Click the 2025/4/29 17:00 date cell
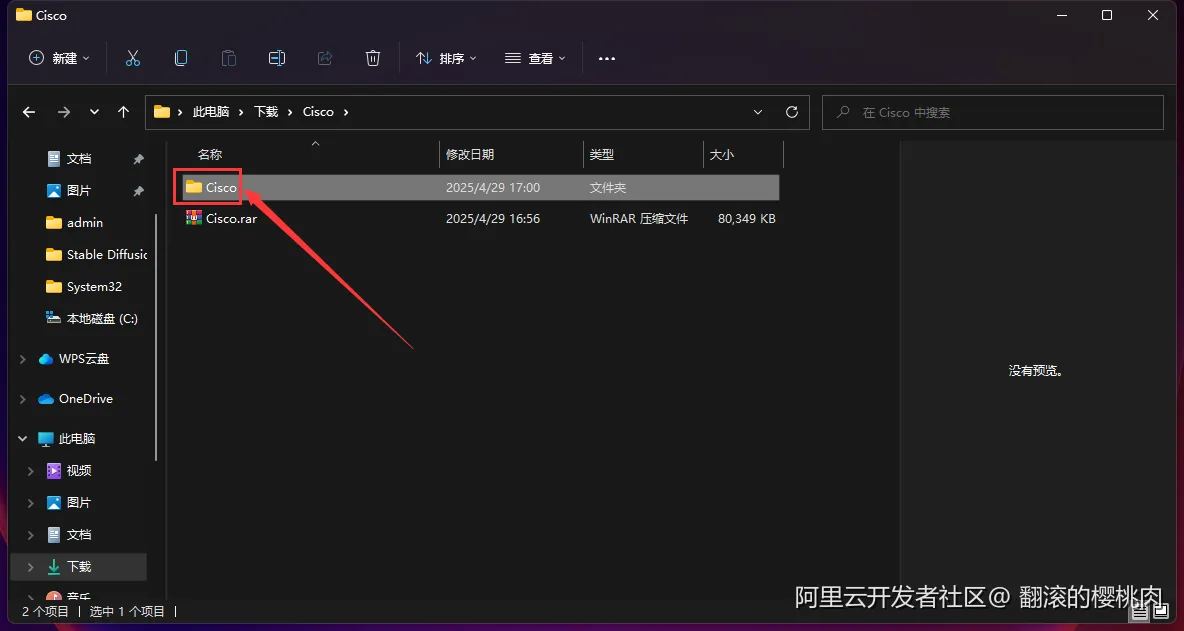The image size is (1184, 631). coord(493,187)
